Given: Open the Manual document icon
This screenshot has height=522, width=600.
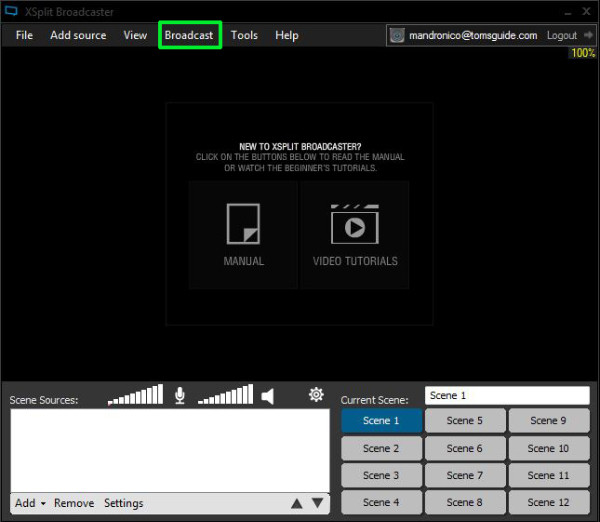Looking at the screenshot, I should click(x=243, y=224).
